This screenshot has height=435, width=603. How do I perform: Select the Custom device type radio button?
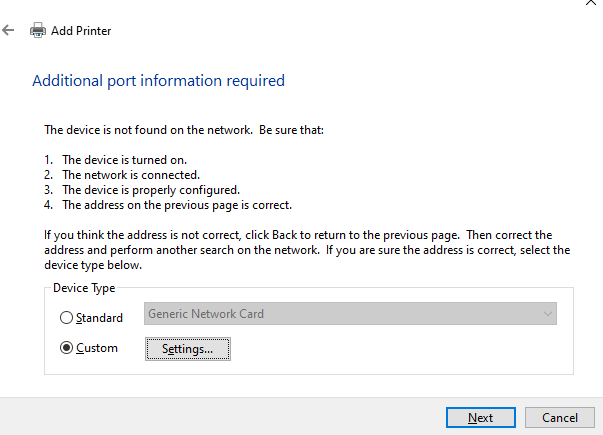tap(67, 348)
